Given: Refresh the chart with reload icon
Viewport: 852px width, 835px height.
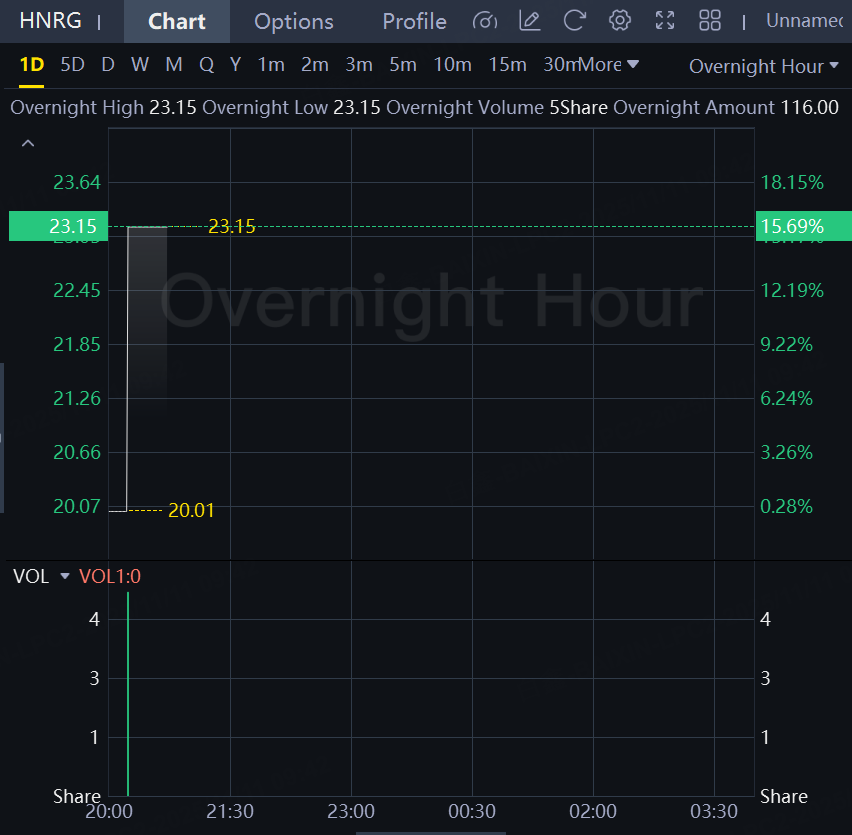Looking at the screenshot, I should pyautogui.click(x=575, y=21).
